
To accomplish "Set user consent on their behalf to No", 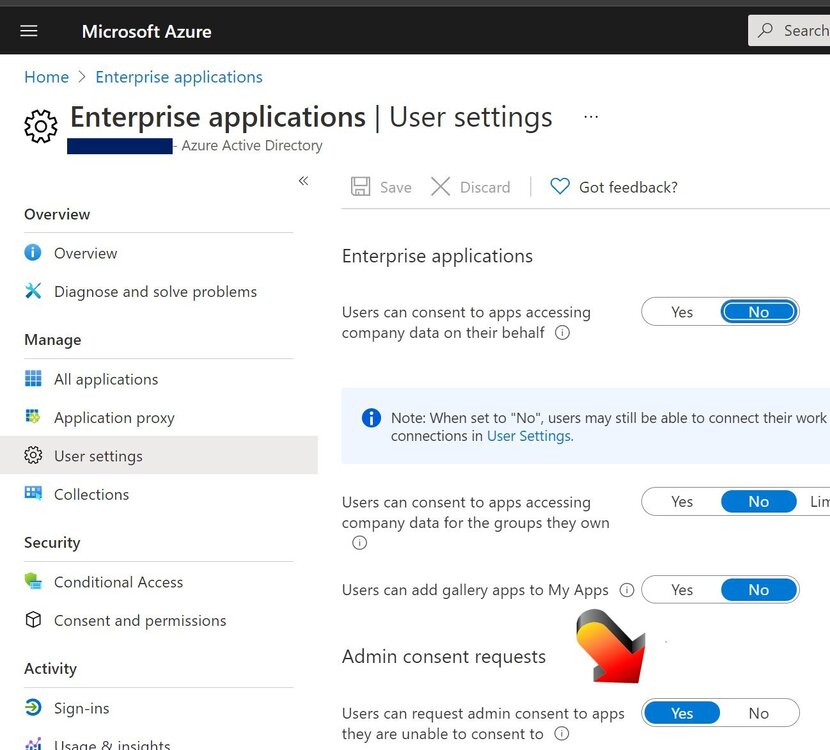I will tap(759, 312).
